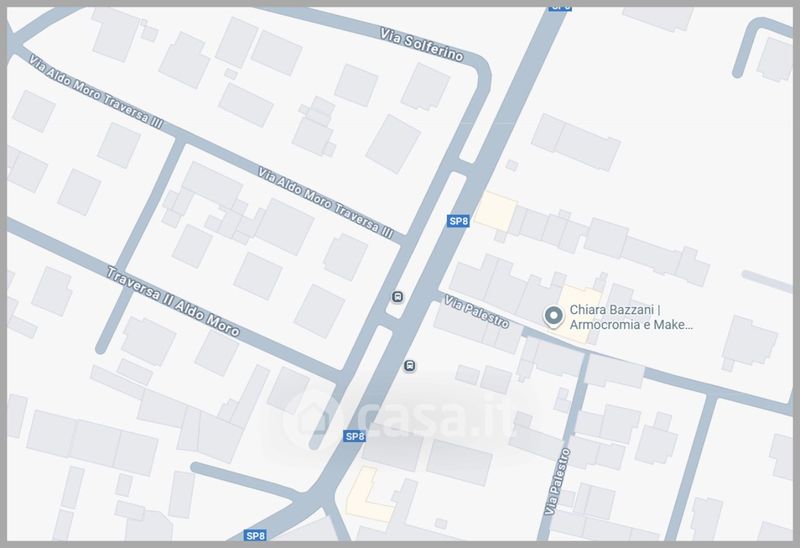Screen dimensions: 800x548
Task: Click the SP8 road shield near the yellow building
Action: pyautogui.click(x=458, y=221)
